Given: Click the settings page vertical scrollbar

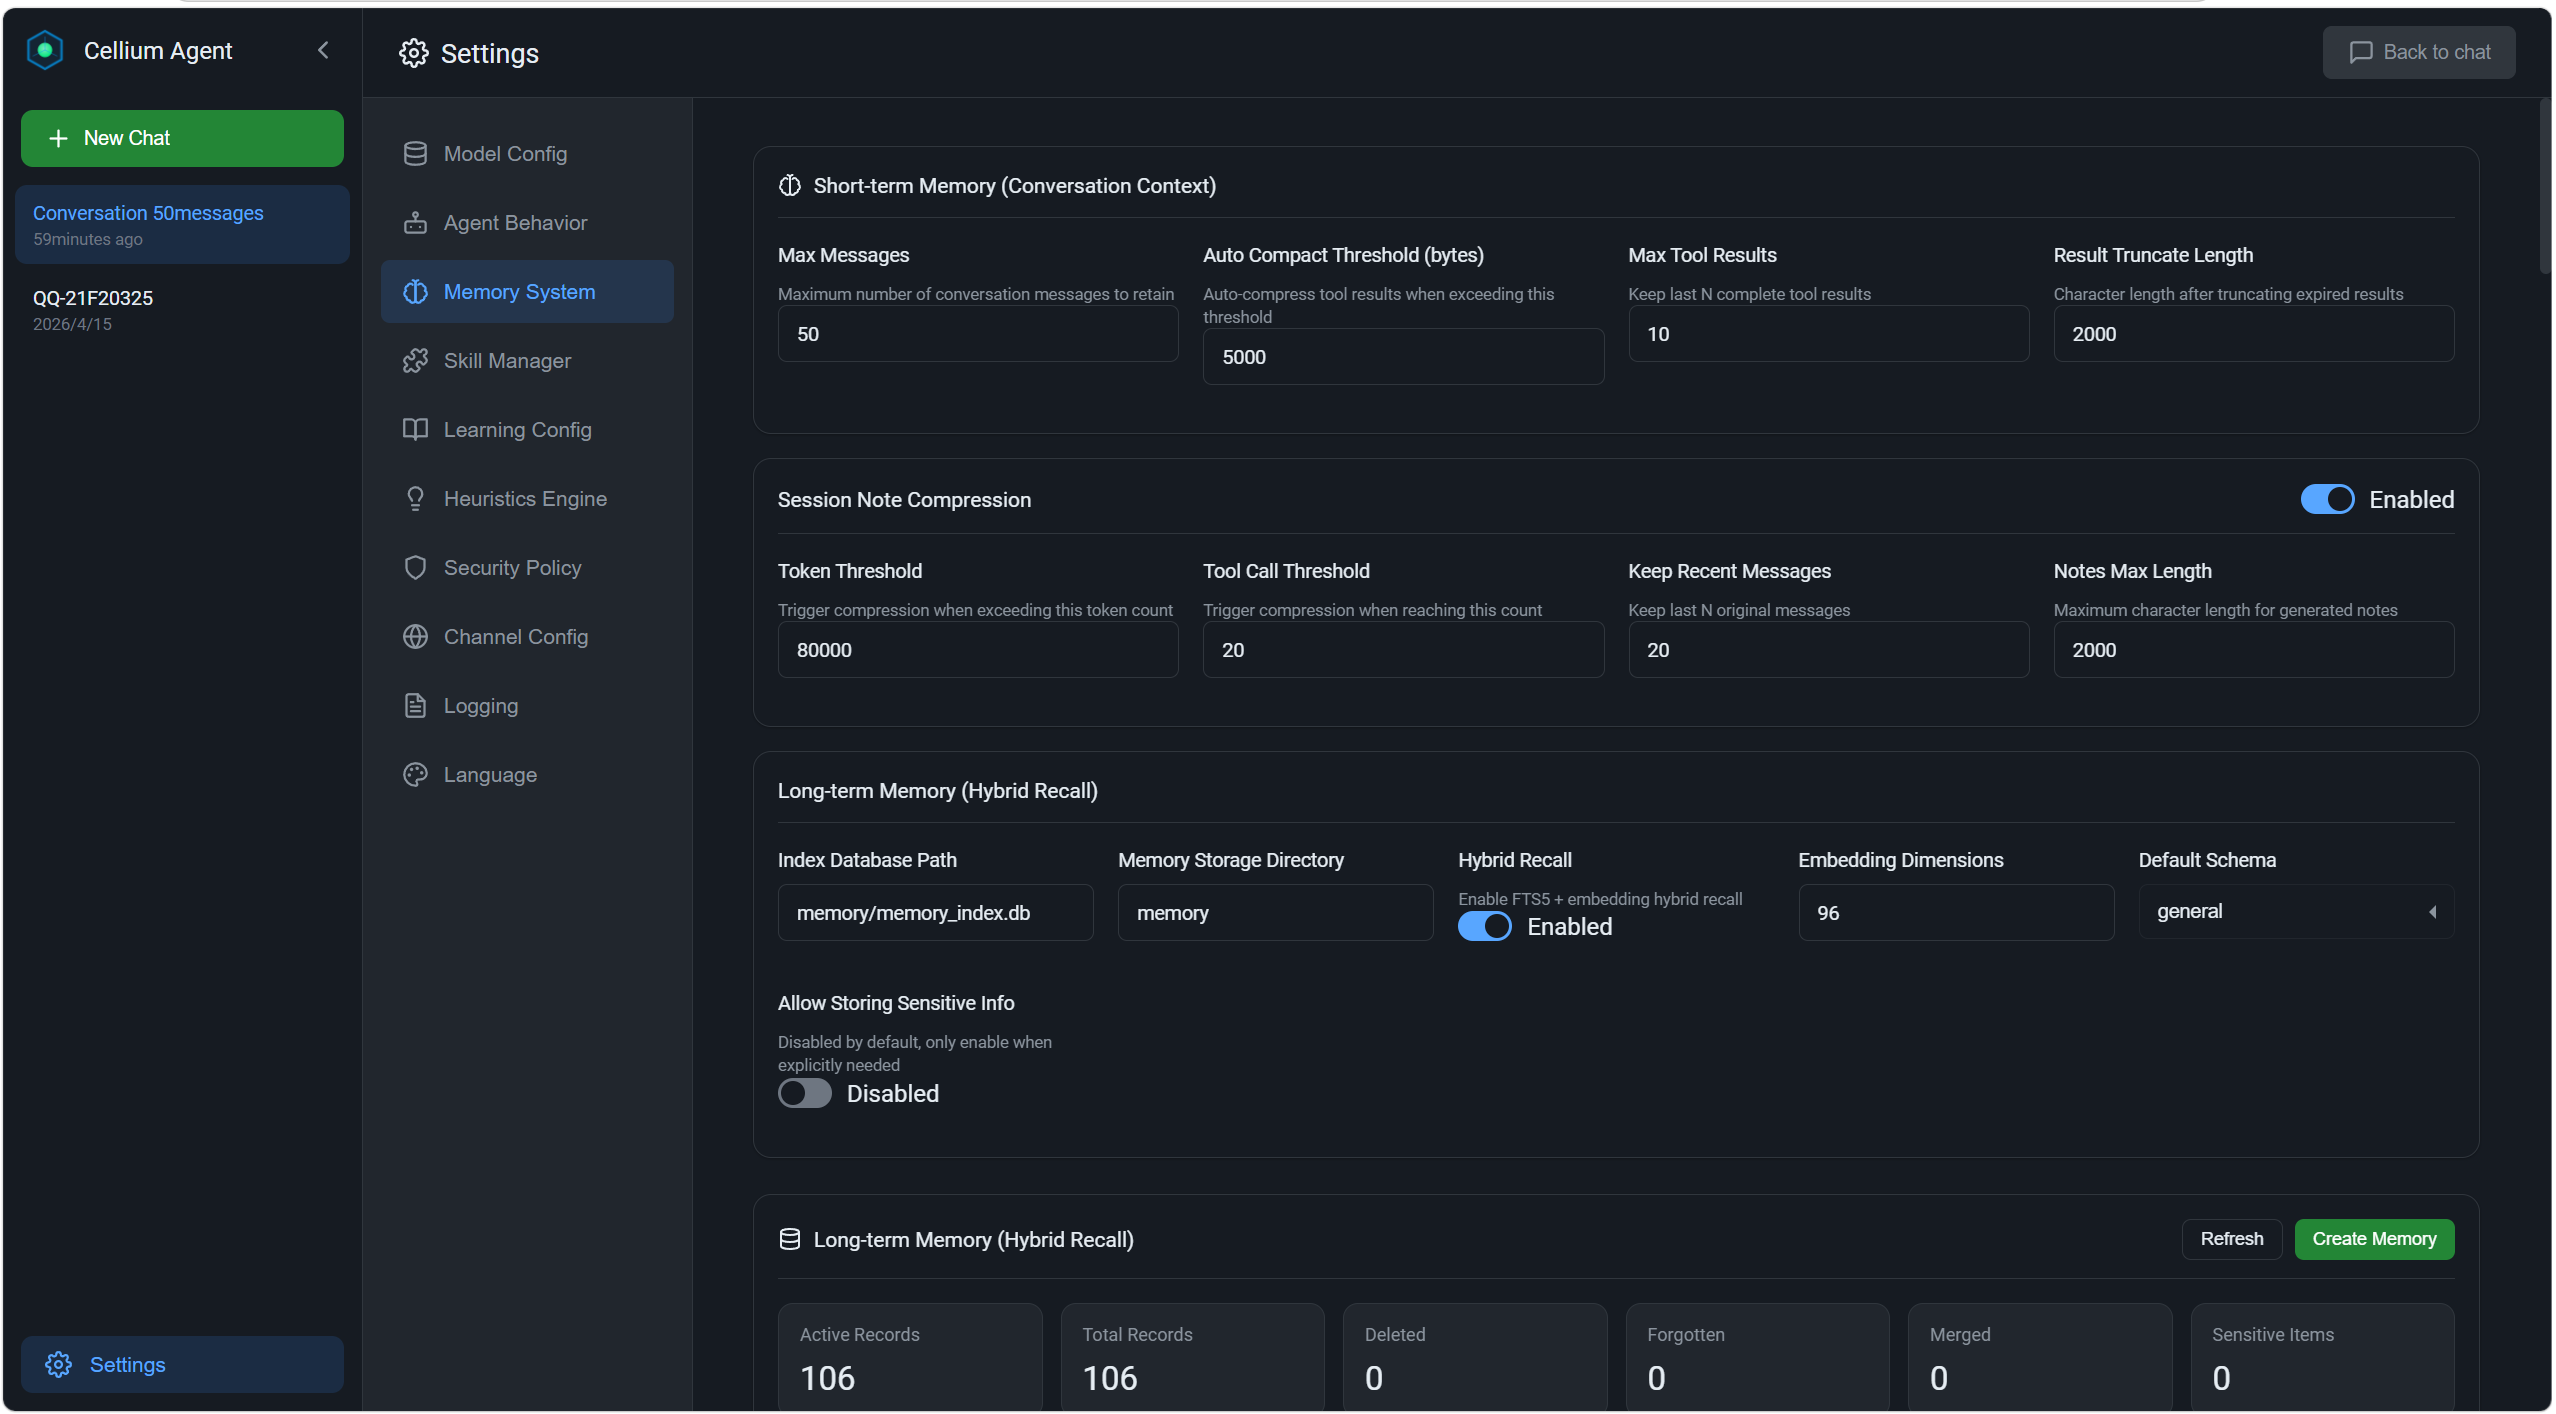Looking at the screenshot, I should tap(2544, 185).
